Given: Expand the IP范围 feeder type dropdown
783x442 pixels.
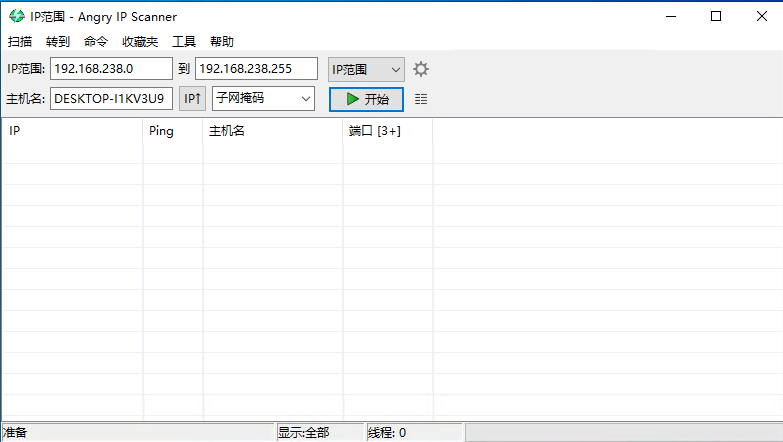Looking at the screenshot, I should pyautogui.click(x=366, y=69).
